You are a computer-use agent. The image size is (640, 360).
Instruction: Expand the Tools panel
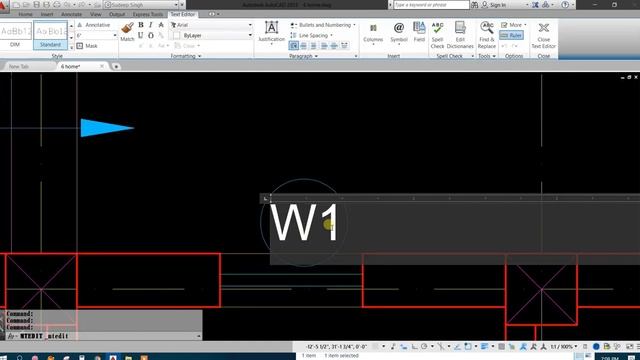point(487,56)
